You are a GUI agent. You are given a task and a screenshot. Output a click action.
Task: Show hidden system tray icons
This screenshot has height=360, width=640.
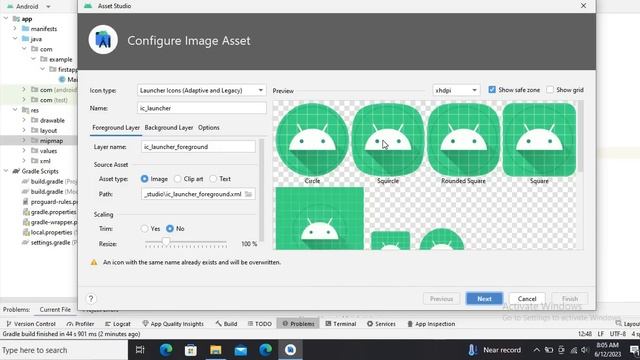536,350
